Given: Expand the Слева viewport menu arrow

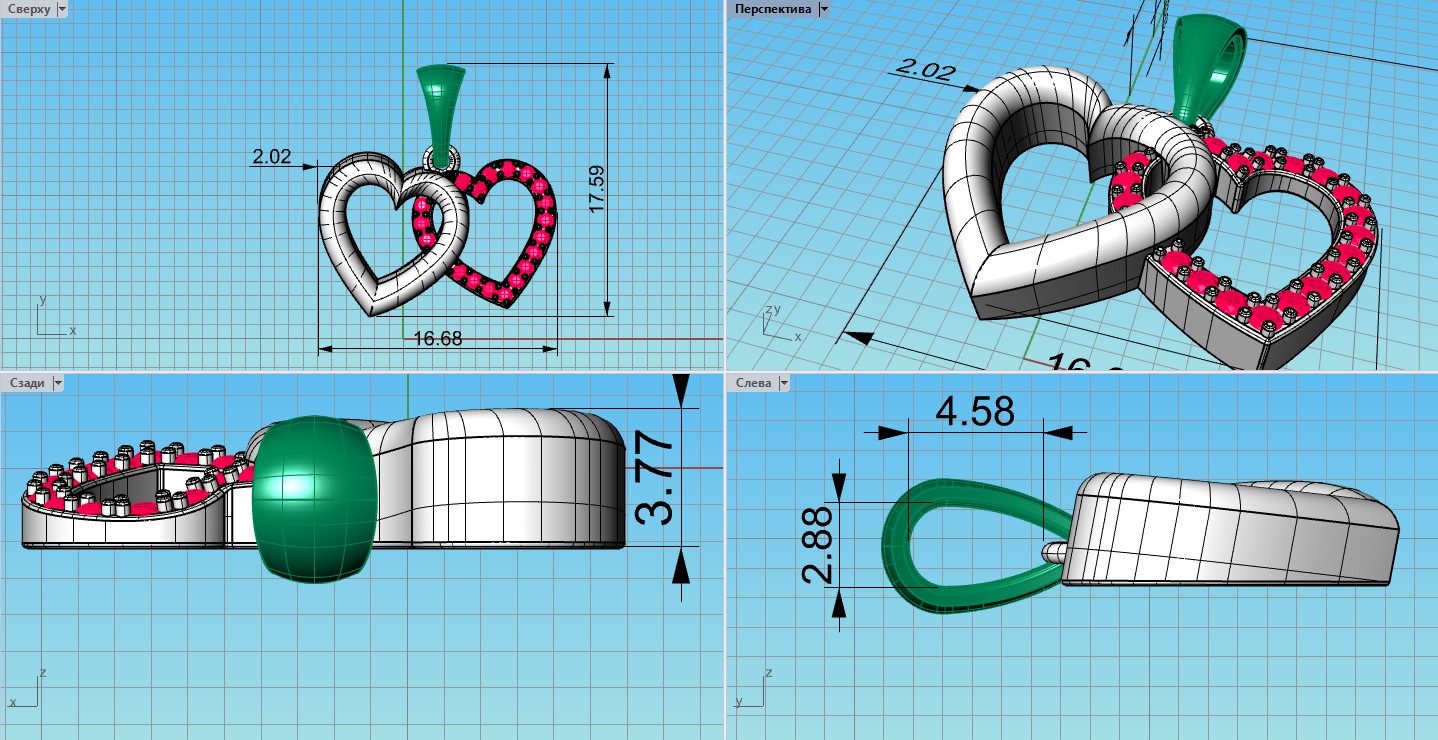Looking at the screenshot, I should coord(784,383).
